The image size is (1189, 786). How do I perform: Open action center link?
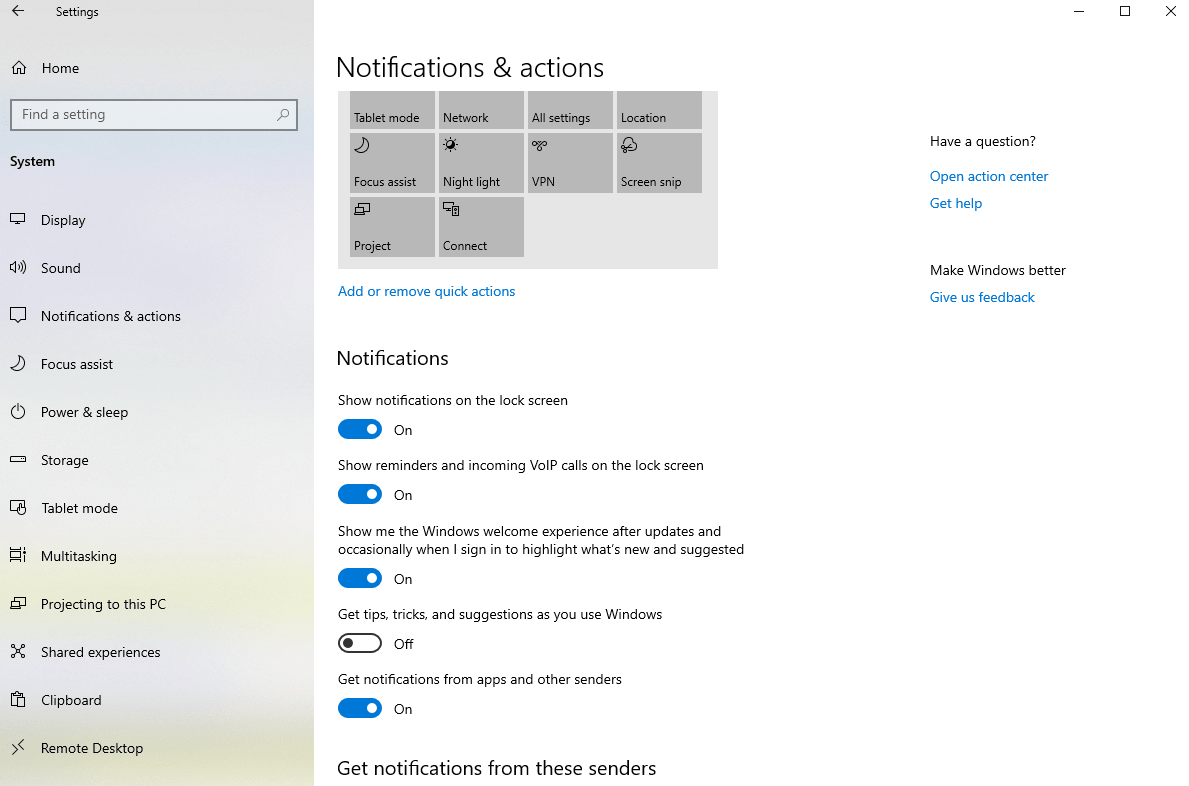(989, 176)
